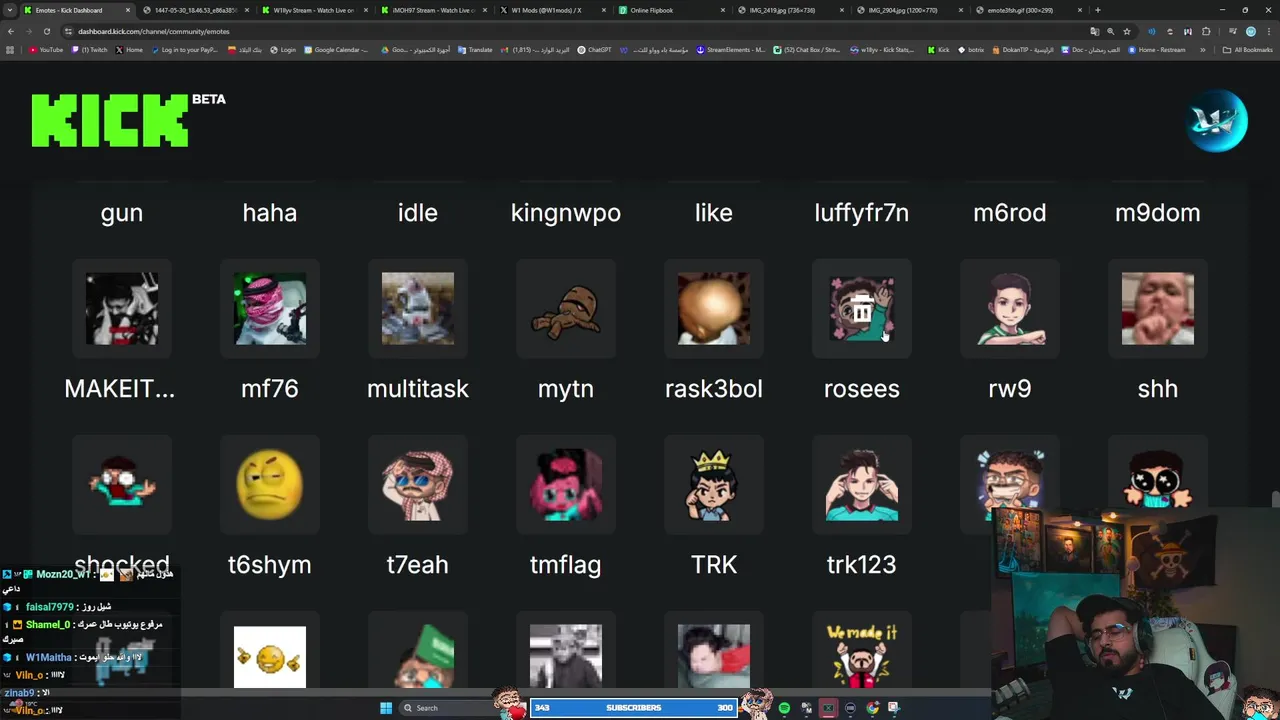Image resolution: width=1280 pixels, height=720 pixels.
Task: Click the "luffyfr7n" emote label
Action: point(862,213)
